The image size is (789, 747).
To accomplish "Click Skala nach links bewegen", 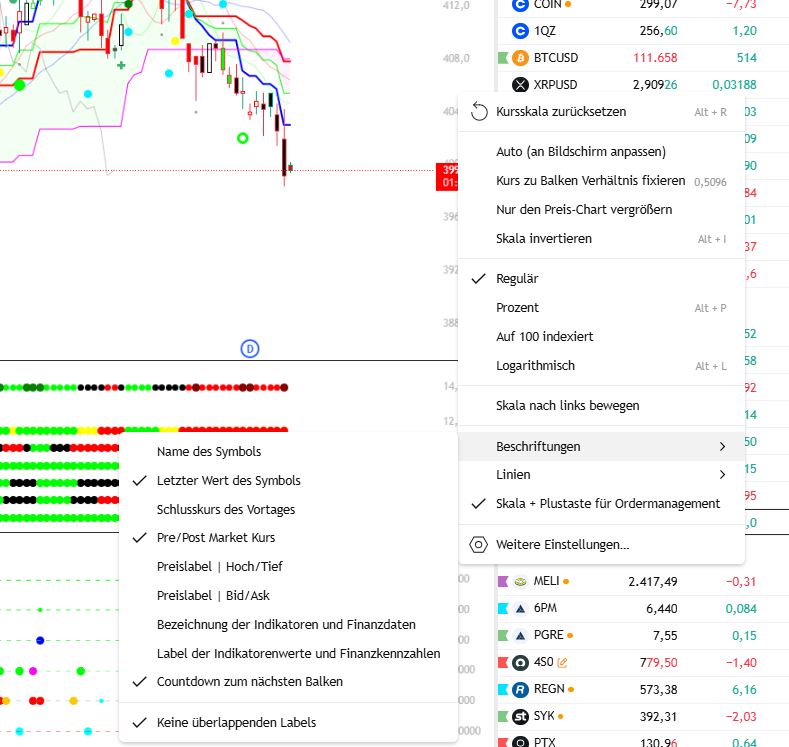I will click(567, 406).
